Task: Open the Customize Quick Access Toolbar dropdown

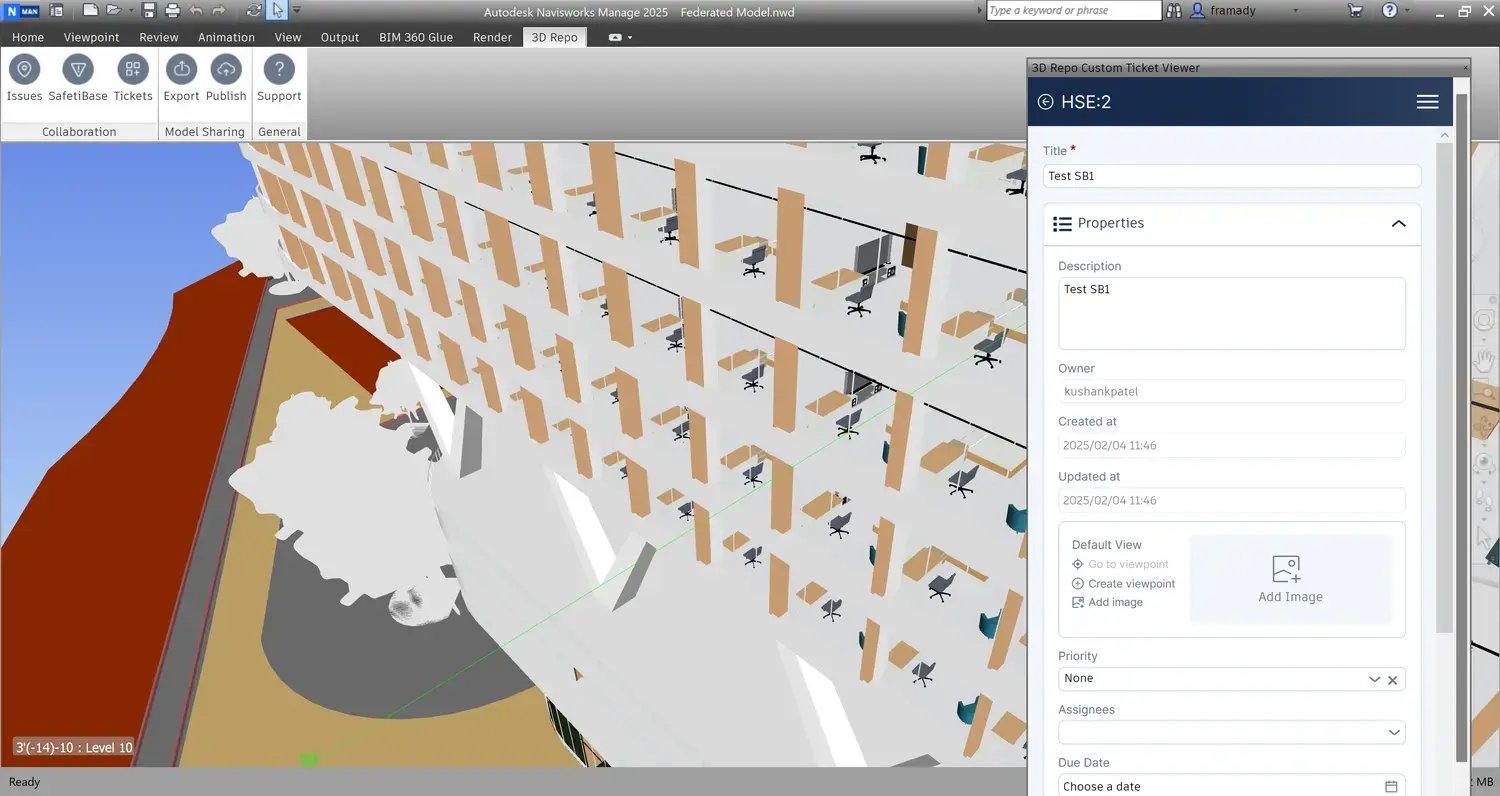Action: click(x=297, y=10)
